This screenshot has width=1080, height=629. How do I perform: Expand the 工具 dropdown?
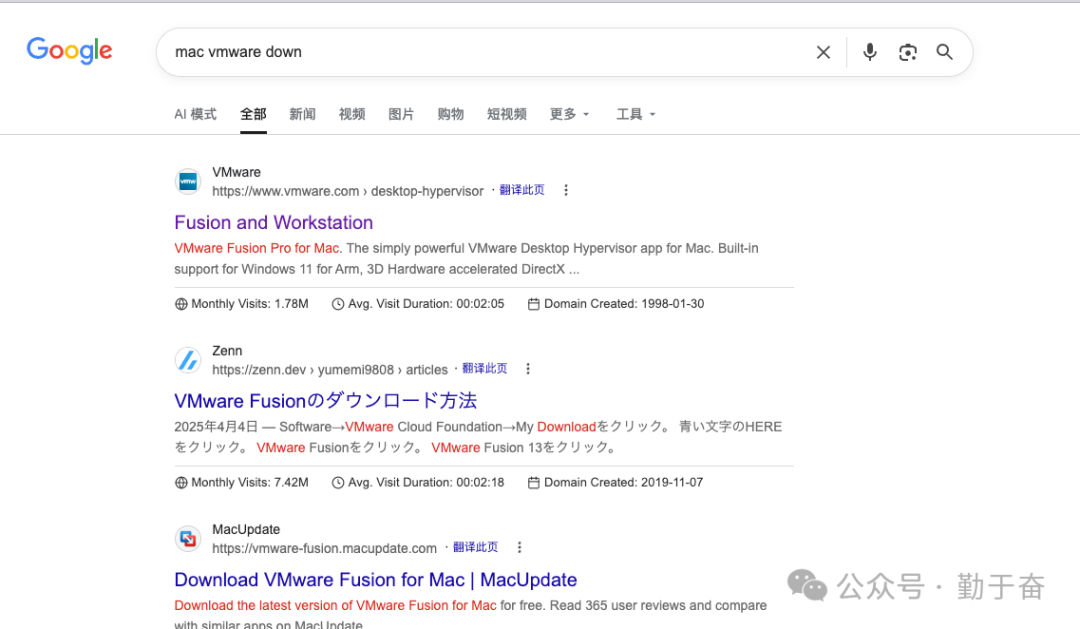point(635,114)
